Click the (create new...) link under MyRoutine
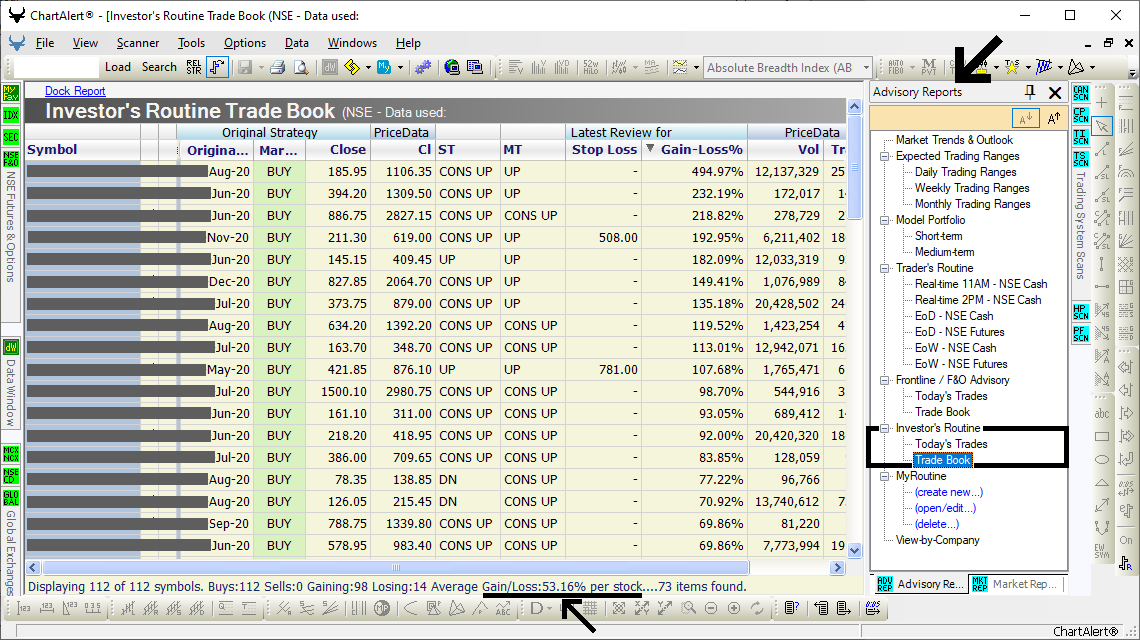Screen dimensions: 1140x640 (x=948, y=492)
